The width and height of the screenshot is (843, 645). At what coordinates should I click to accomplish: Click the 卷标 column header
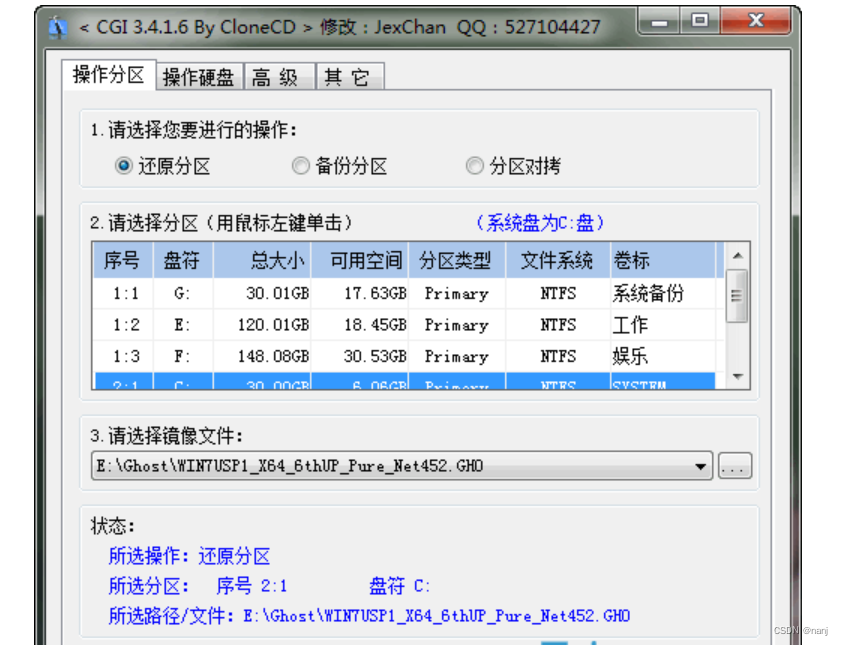663,260
